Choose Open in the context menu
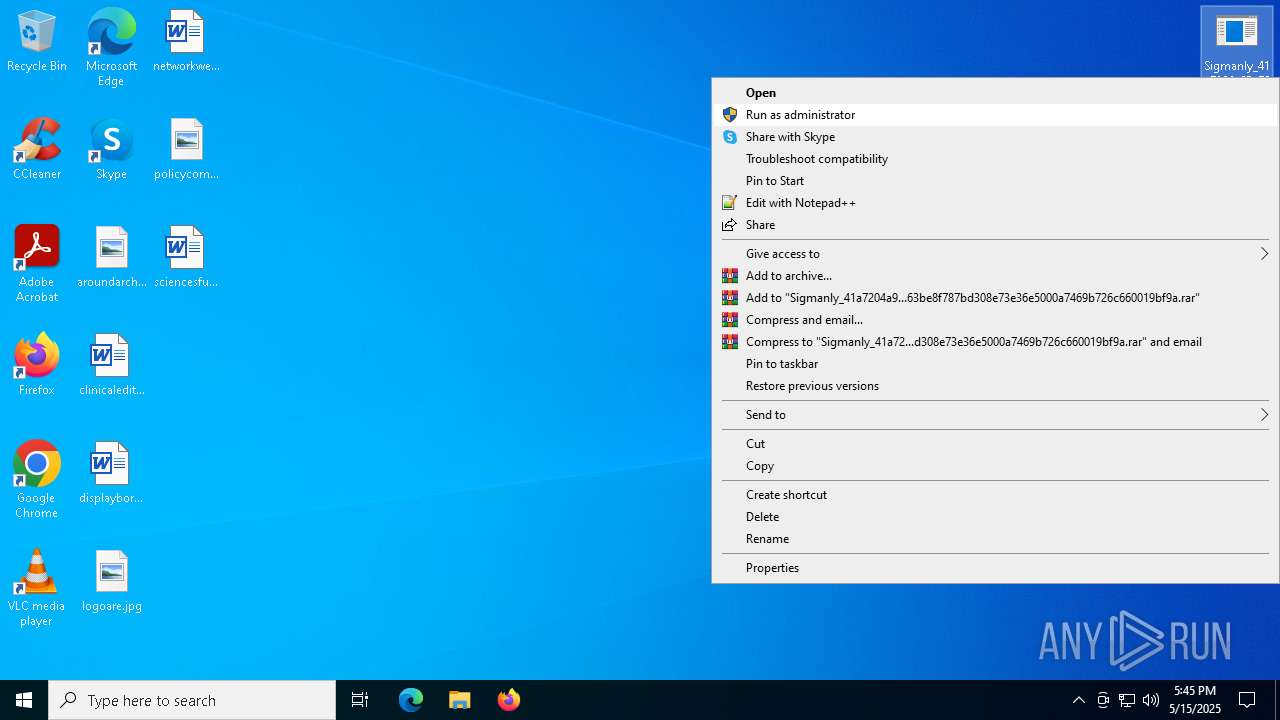Screen dimensions: 1280x720 pyautogui.click(x=995, y=93)
